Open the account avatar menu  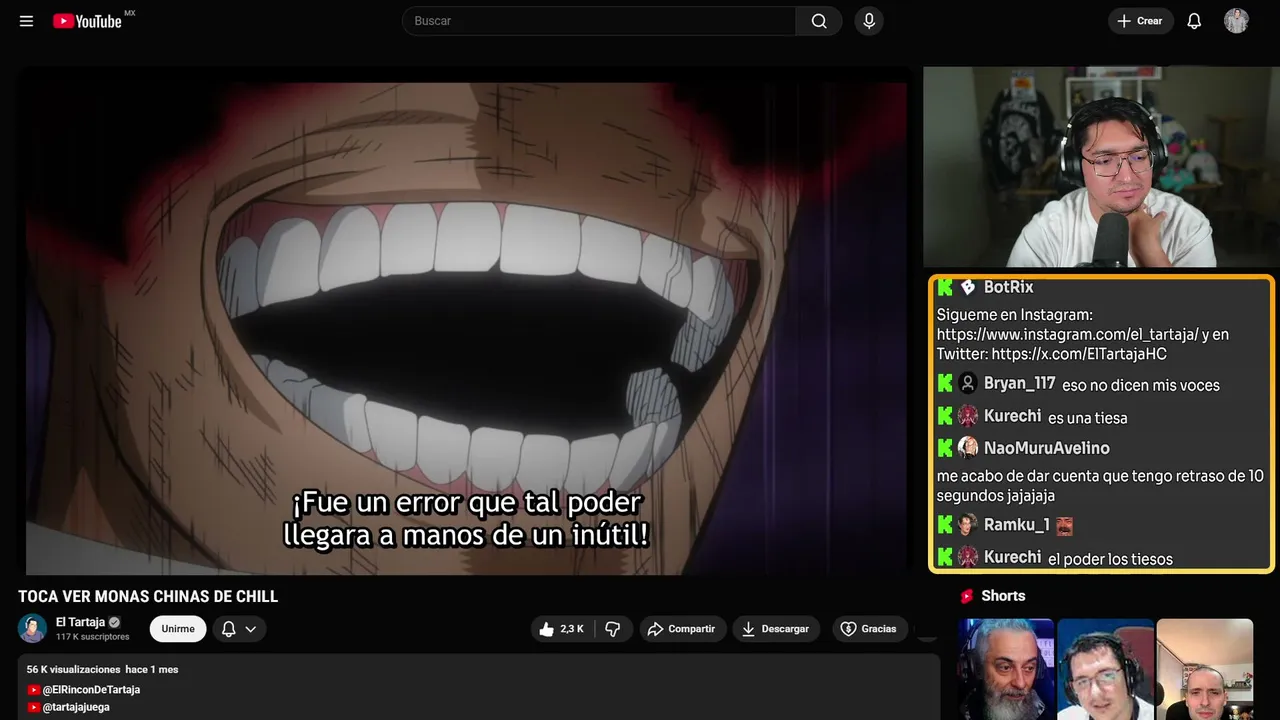pyautogui.click(x=1236, y=21)
